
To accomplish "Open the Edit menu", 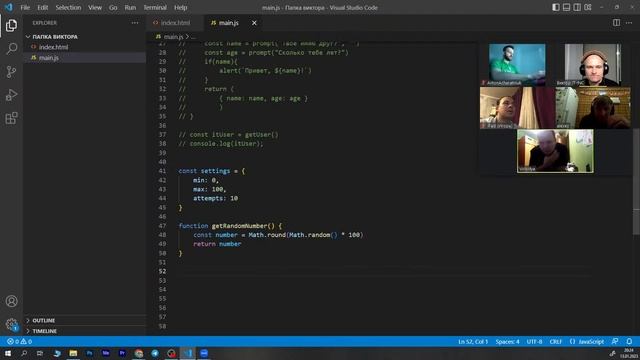I will click(42, 7).
